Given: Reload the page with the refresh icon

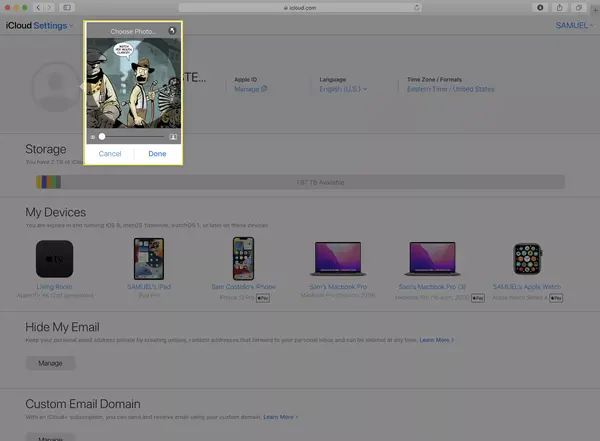Looking at the screenshot, I should (416, 7).
